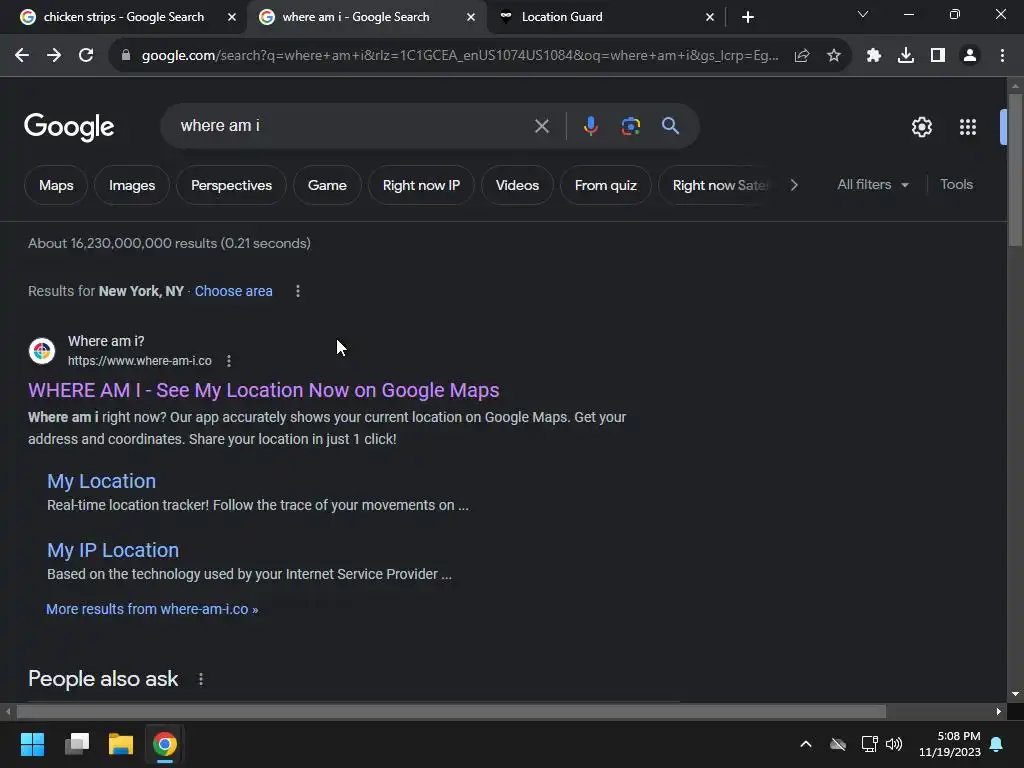The width and height of the screenshot is (1024, 768).
Task: Open the Windows Start menu
Action: click(32, 744)
